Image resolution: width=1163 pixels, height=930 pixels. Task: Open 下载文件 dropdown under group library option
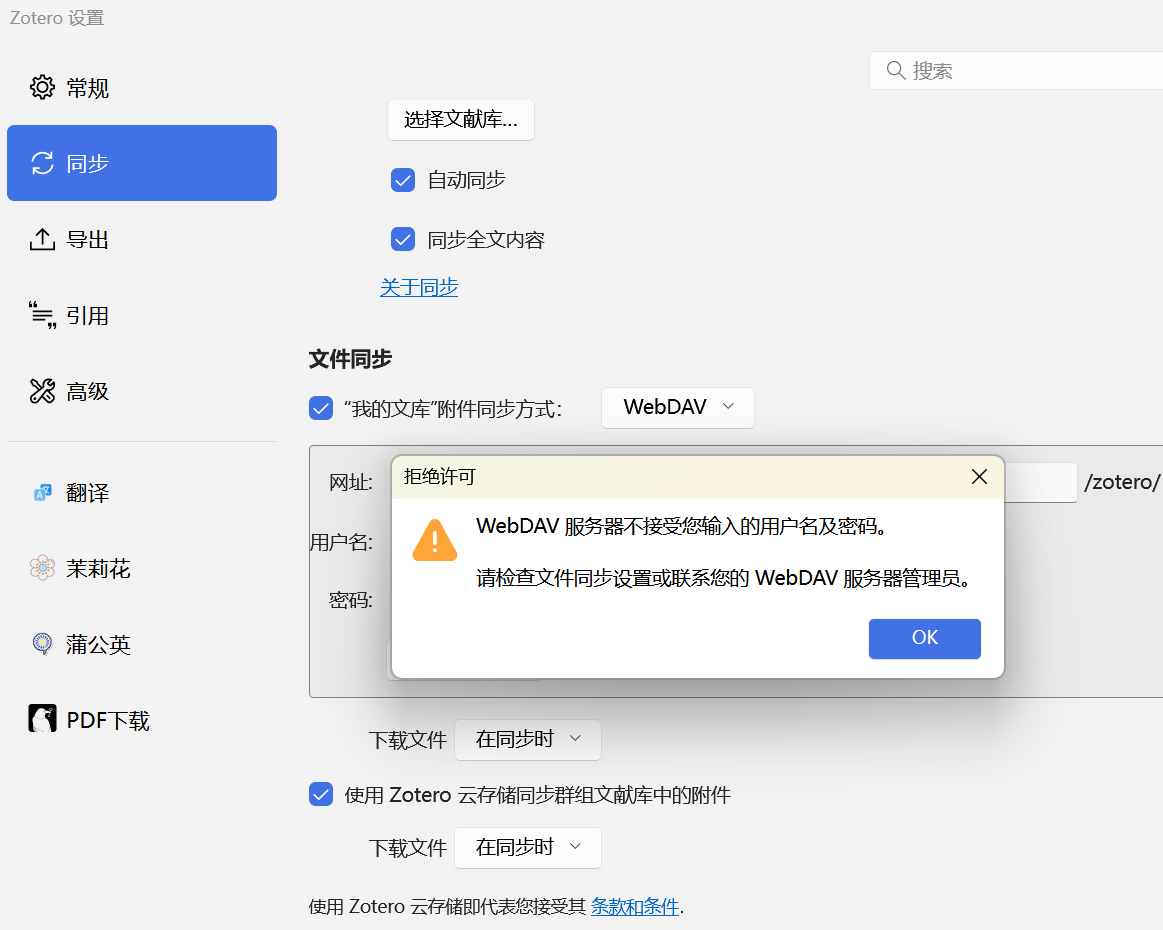point(527,847)
